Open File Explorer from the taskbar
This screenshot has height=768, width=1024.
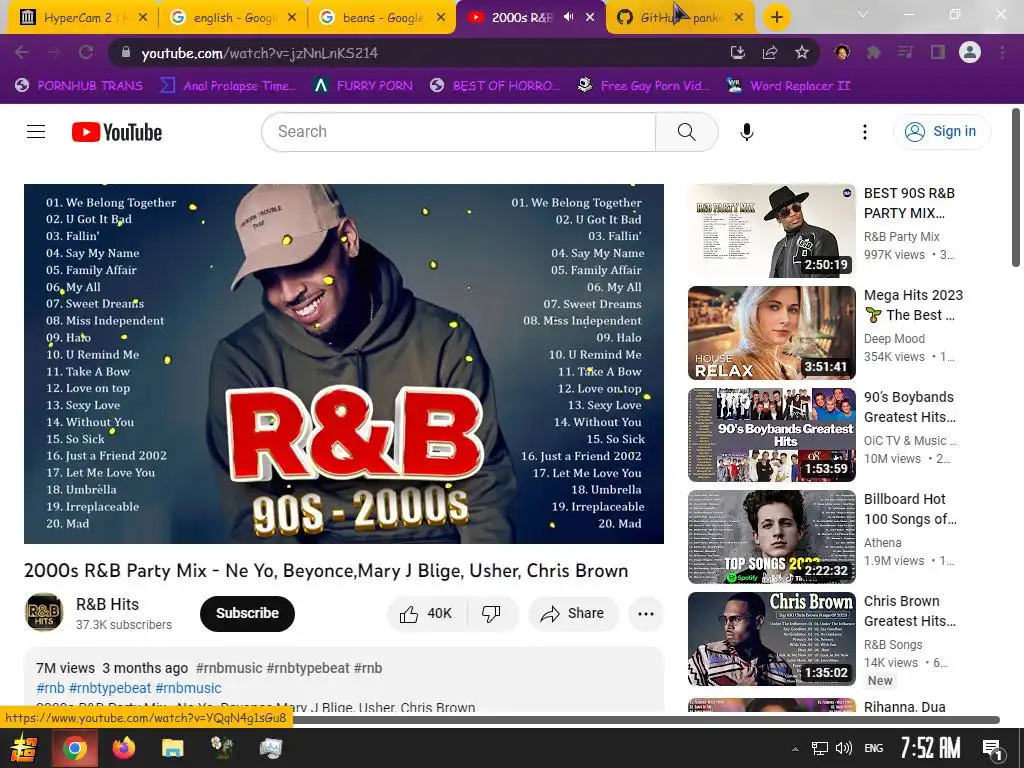click(172, 748)
